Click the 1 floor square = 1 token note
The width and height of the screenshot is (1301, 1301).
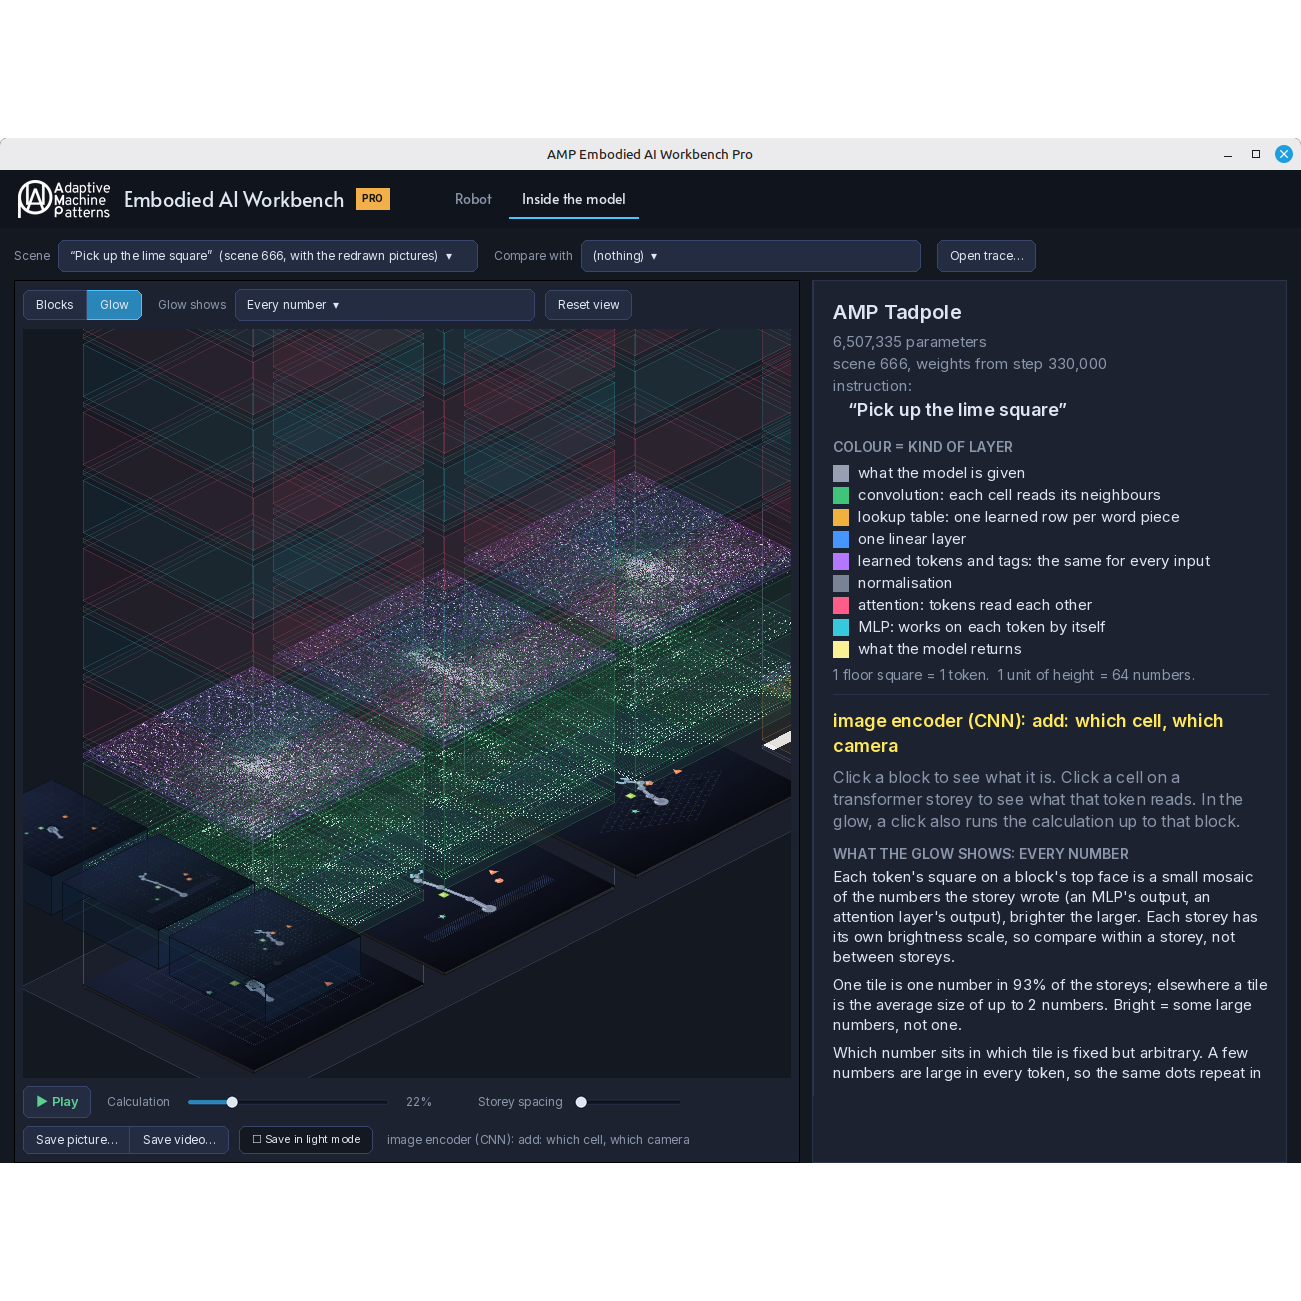pyautogui.click(x=1014, y=675)
